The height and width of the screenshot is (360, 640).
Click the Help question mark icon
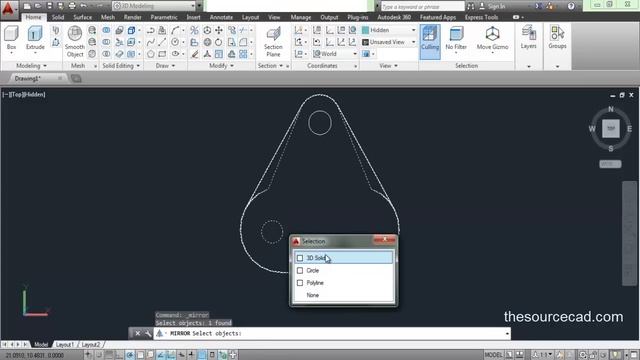click(571, 6)
